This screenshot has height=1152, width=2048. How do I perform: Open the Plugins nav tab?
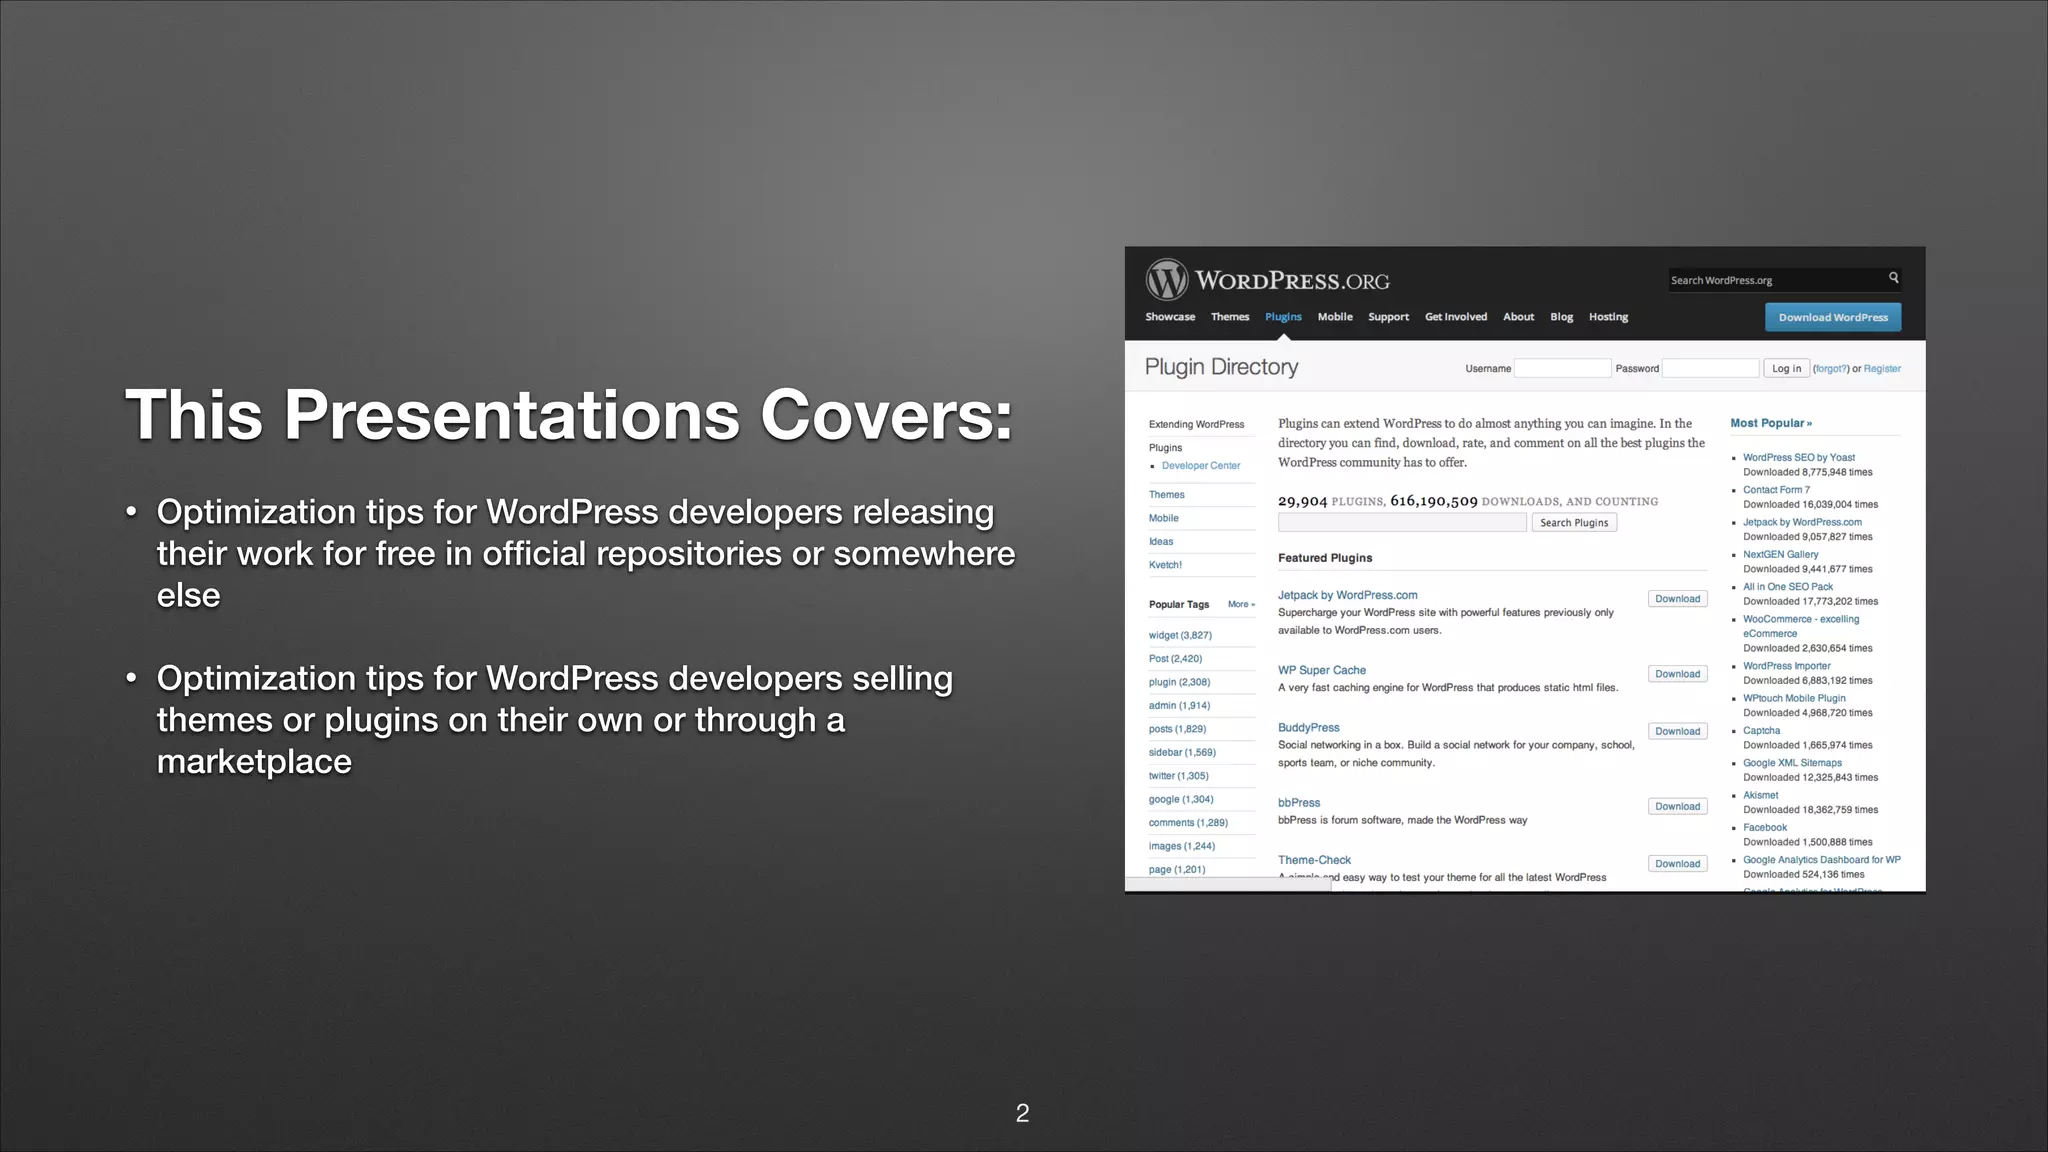click(x=1283, y=317)
